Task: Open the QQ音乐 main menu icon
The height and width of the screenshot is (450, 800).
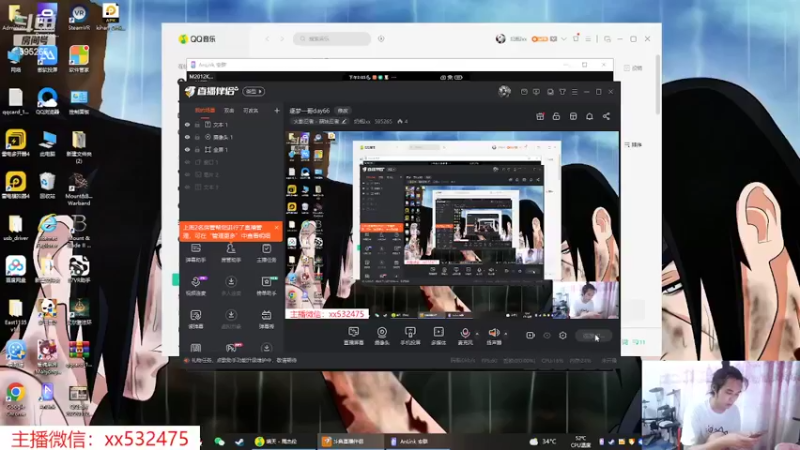Action: click(x=588, y=39)
